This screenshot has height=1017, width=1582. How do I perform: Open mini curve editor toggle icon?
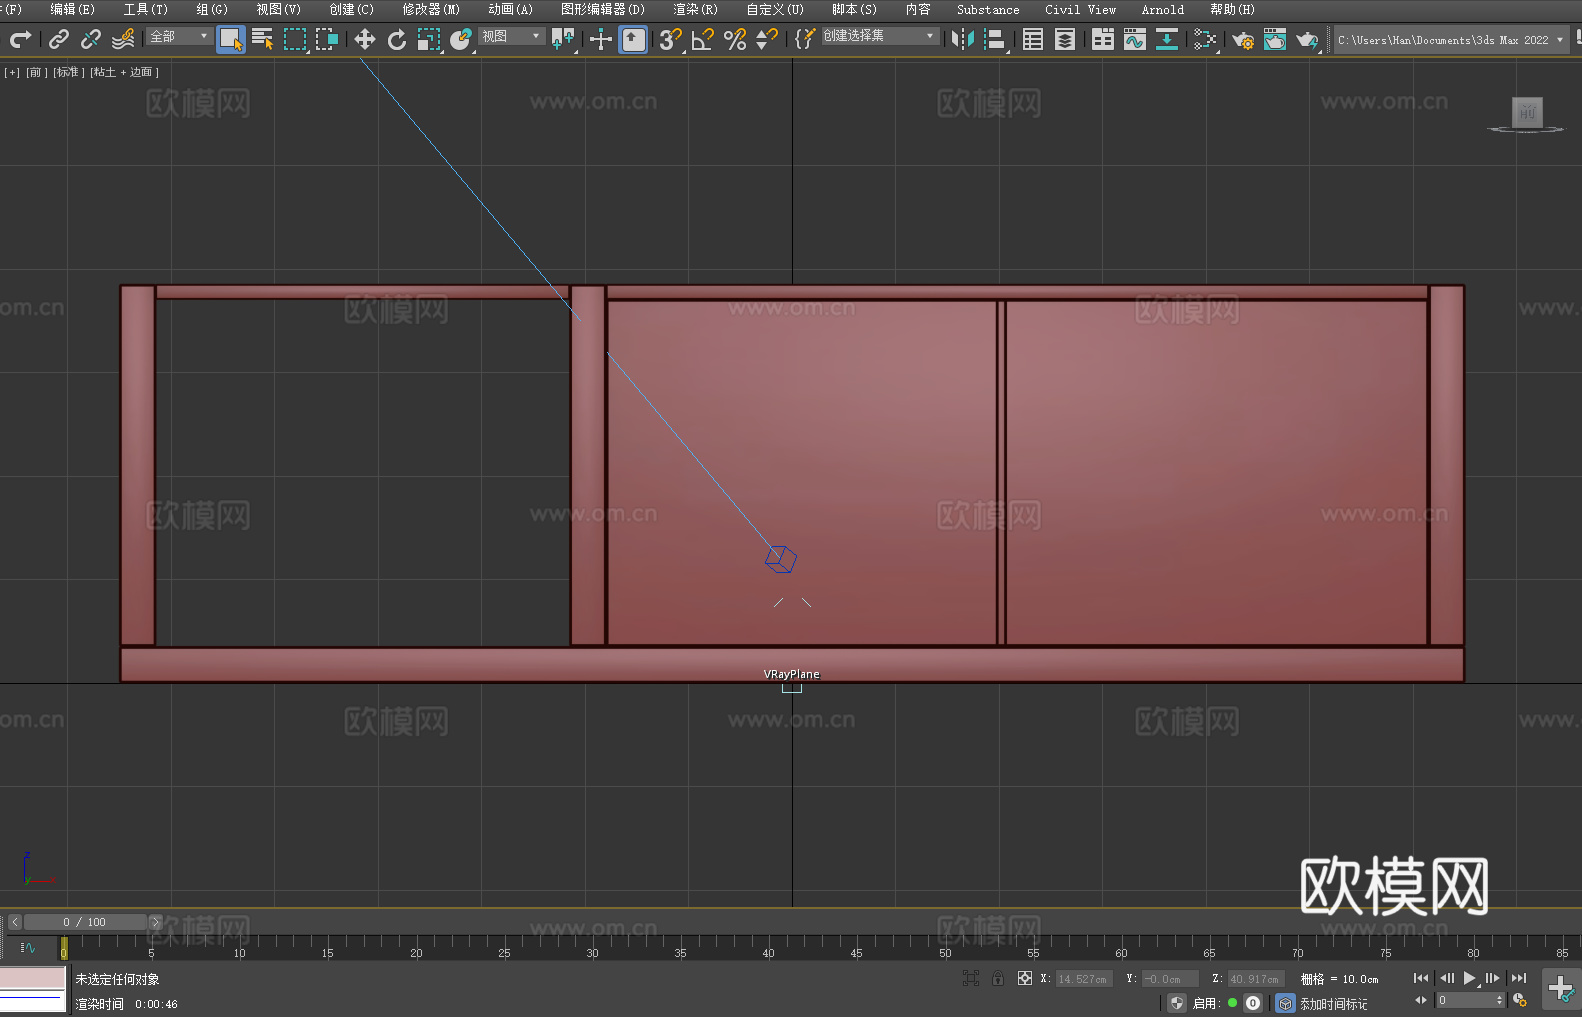pos(28,947)
